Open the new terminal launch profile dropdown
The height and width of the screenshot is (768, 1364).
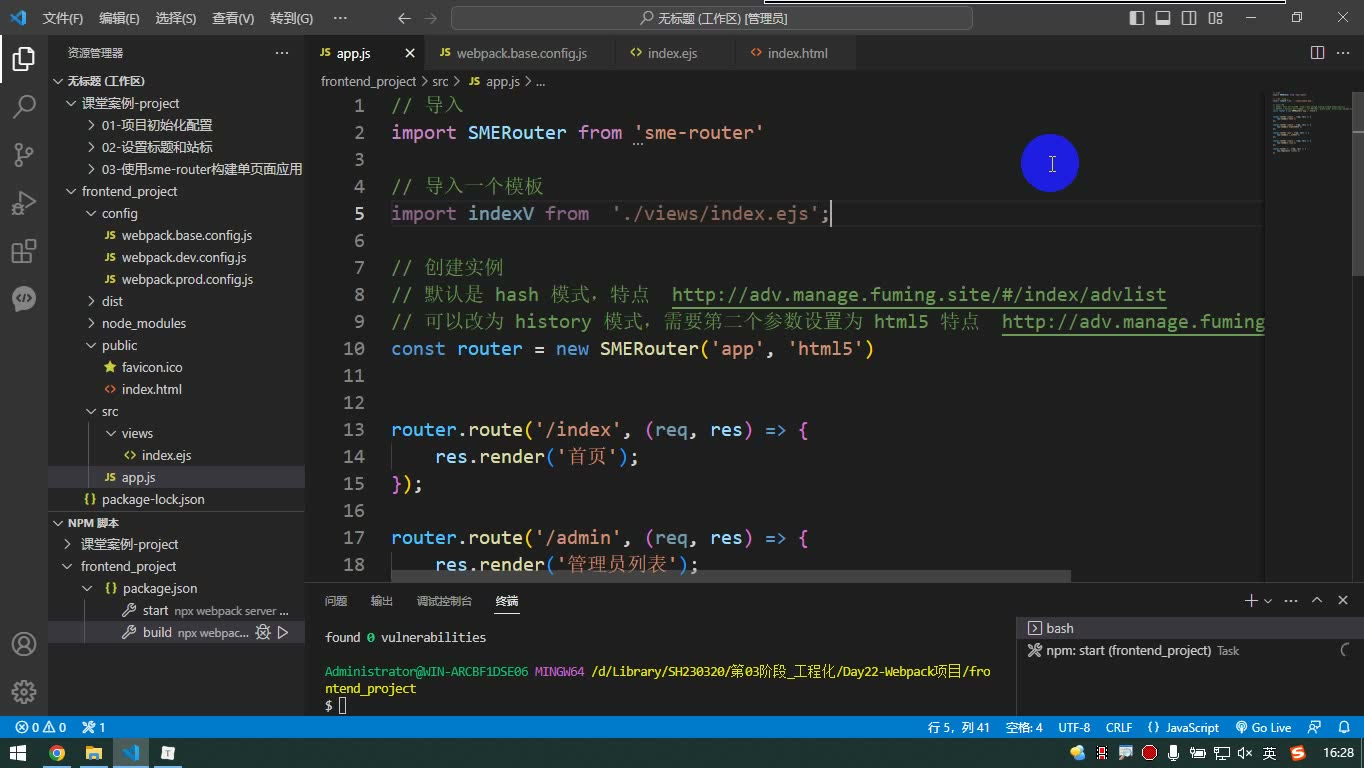[x=1268, y=601]
